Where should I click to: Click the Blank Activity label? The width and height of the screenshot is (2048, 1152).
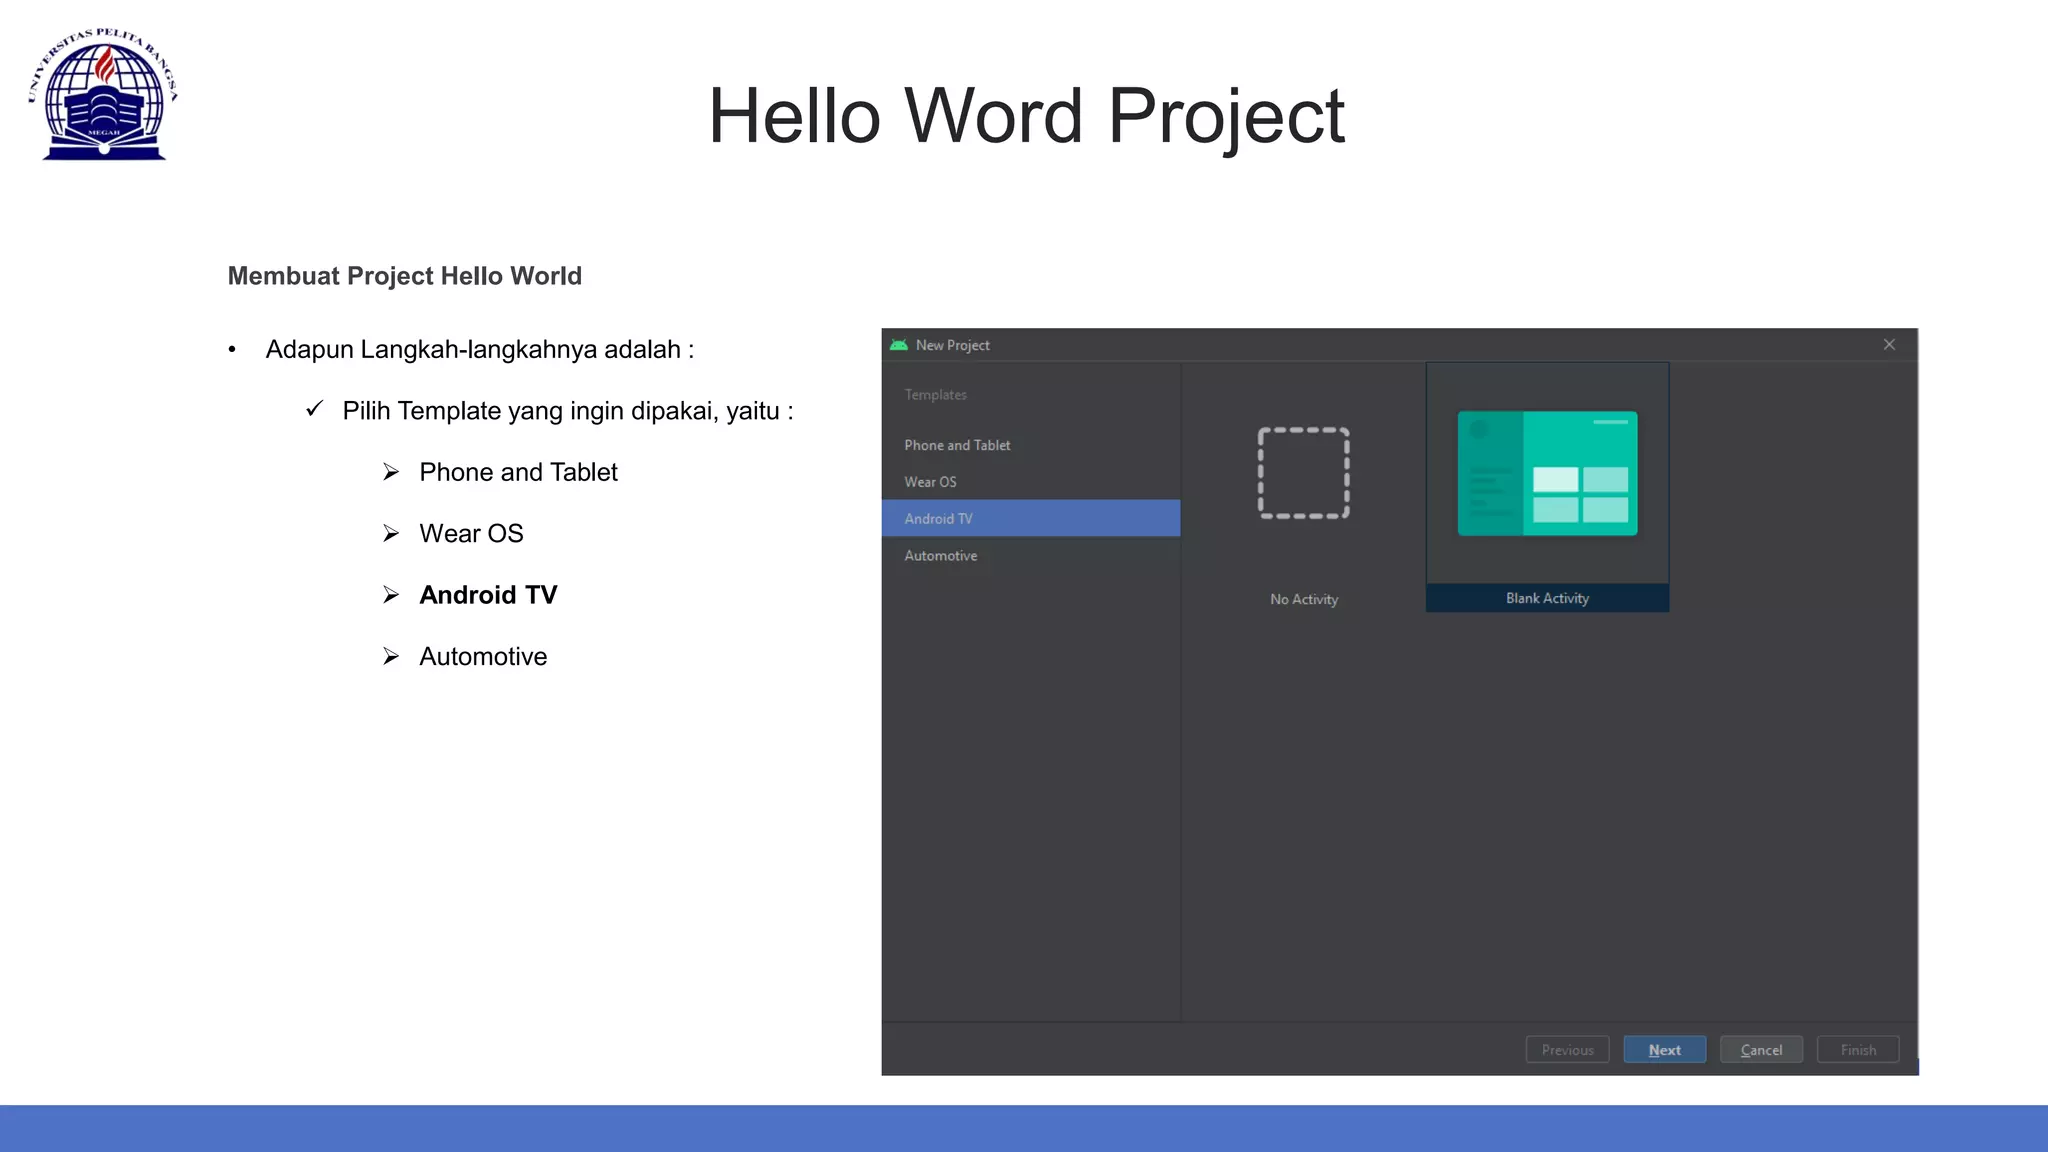click(x=1547, y=598)
